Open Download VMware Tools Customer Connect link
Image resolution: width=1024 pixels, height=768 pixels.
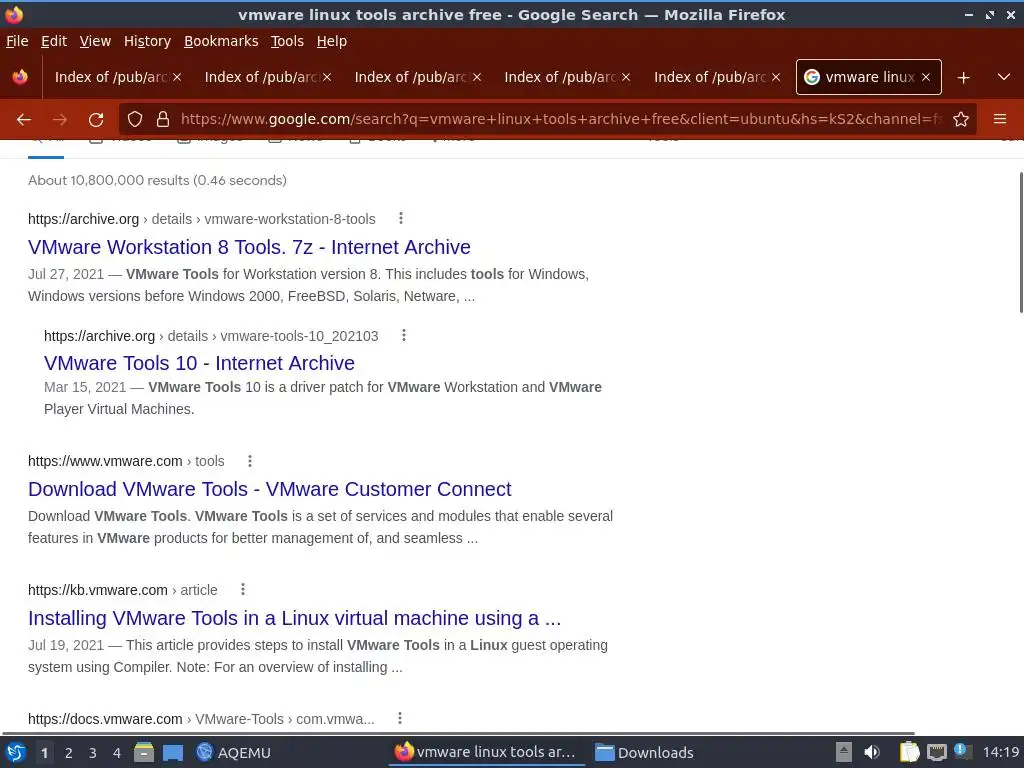(269, 489)
